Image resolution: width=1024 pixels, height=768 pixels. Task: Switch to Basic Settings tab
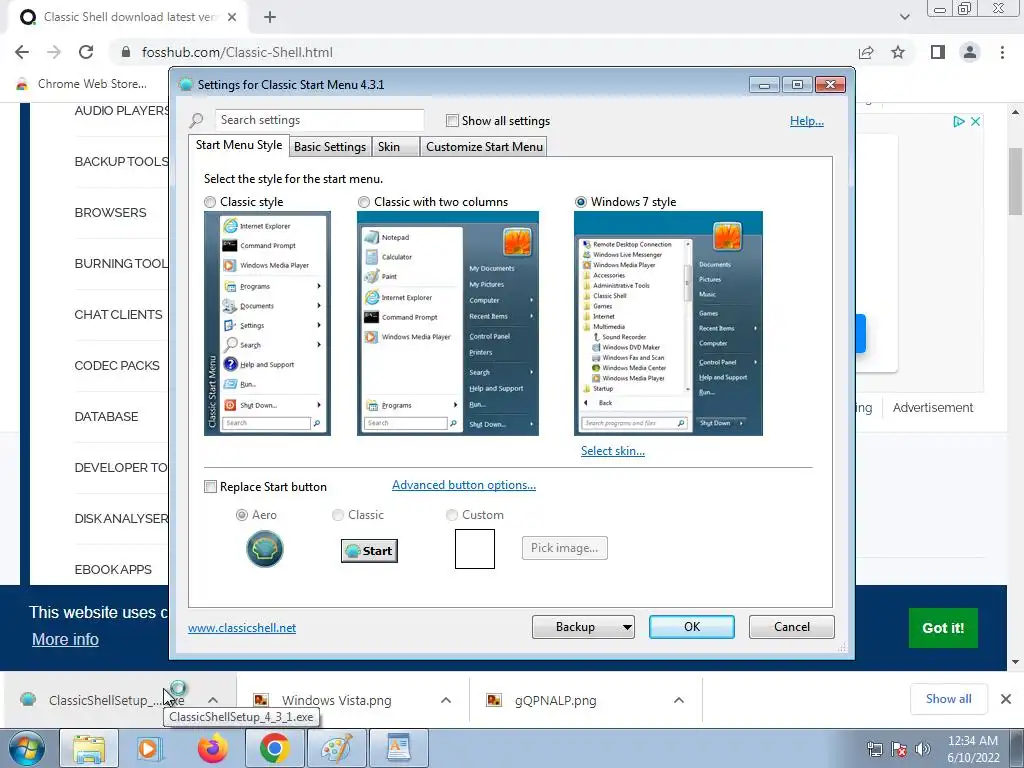pos(330,147)
